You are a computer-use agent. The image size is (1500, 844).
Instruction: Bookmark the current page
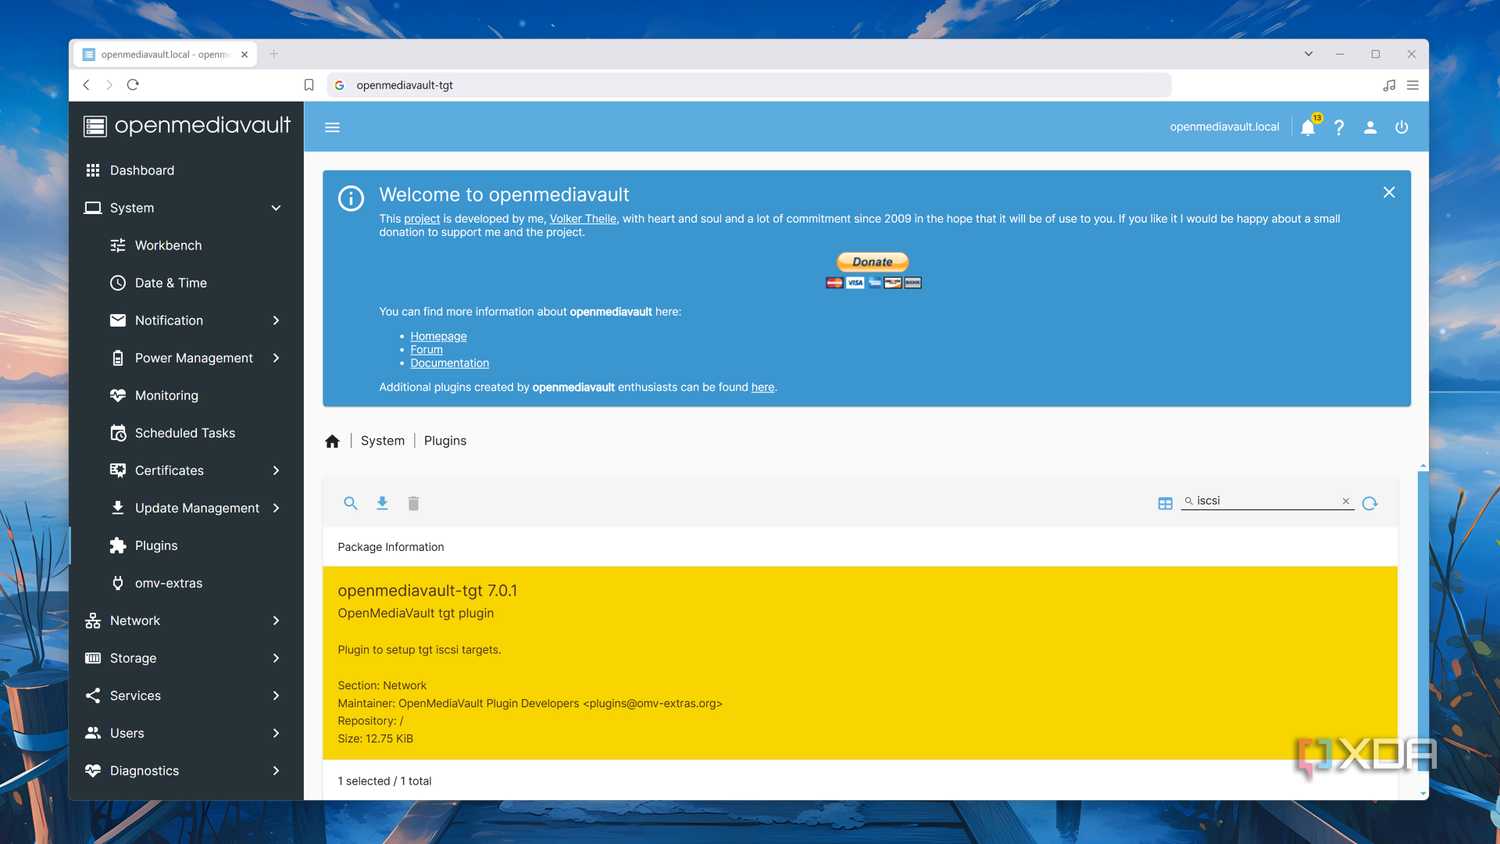pyautogui.click(x=309, y=85)
